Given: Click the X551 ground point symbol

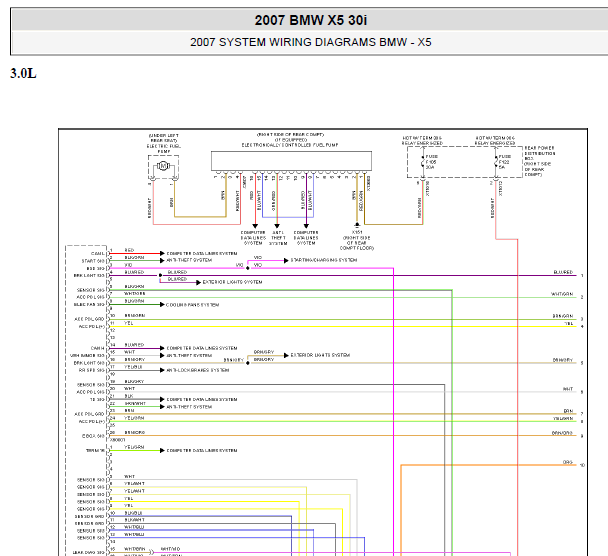Looking at the screenshot, I should click(356, 223).
